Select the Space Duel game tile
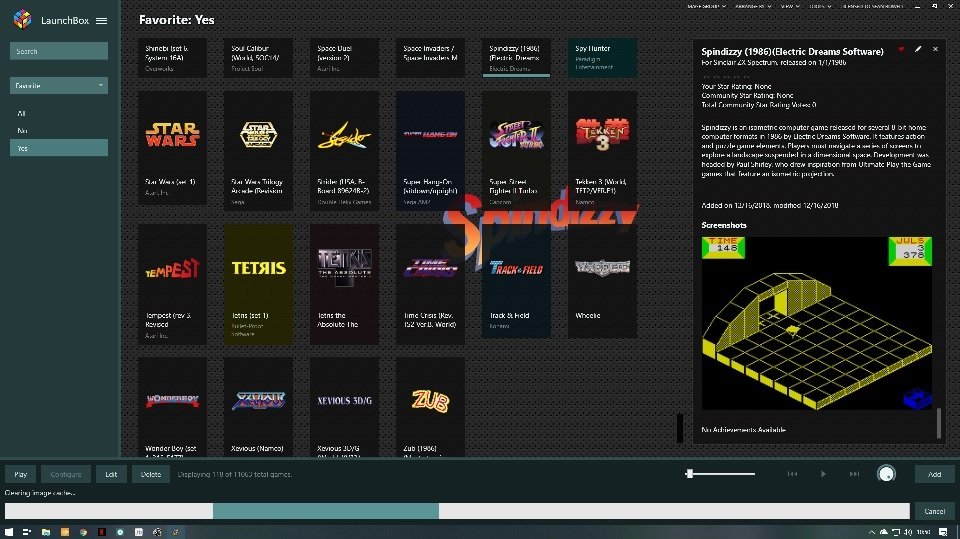This screenshot has height=539, width=960. [x=344, y=58]
